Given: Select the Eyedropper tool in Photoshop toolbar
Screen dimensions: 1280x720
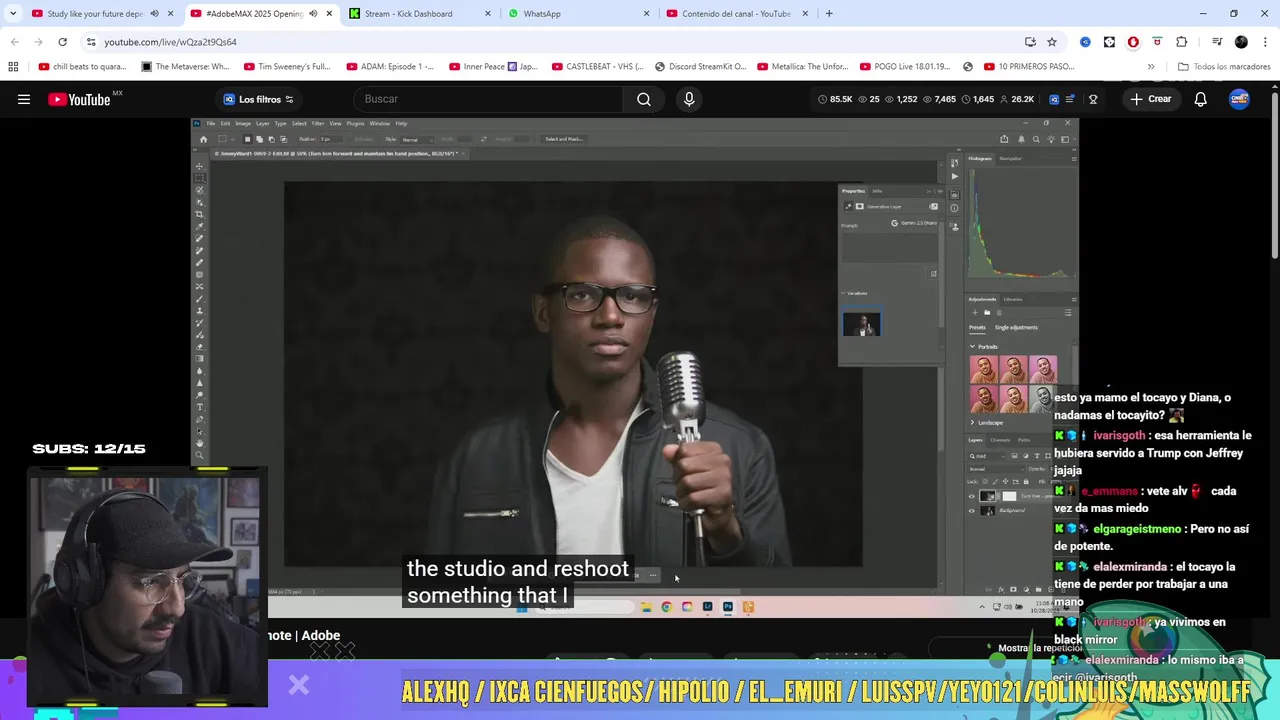Looking at the screenshot, I should [x=199, y=227].
